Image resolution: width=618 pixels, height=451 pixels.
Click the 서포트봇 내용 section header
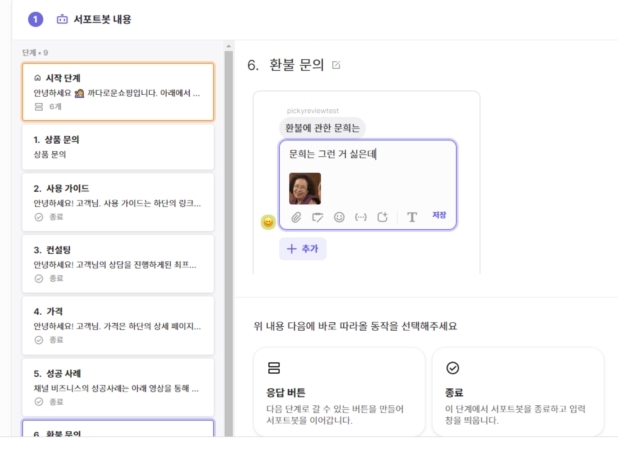[x=102, y=19]
